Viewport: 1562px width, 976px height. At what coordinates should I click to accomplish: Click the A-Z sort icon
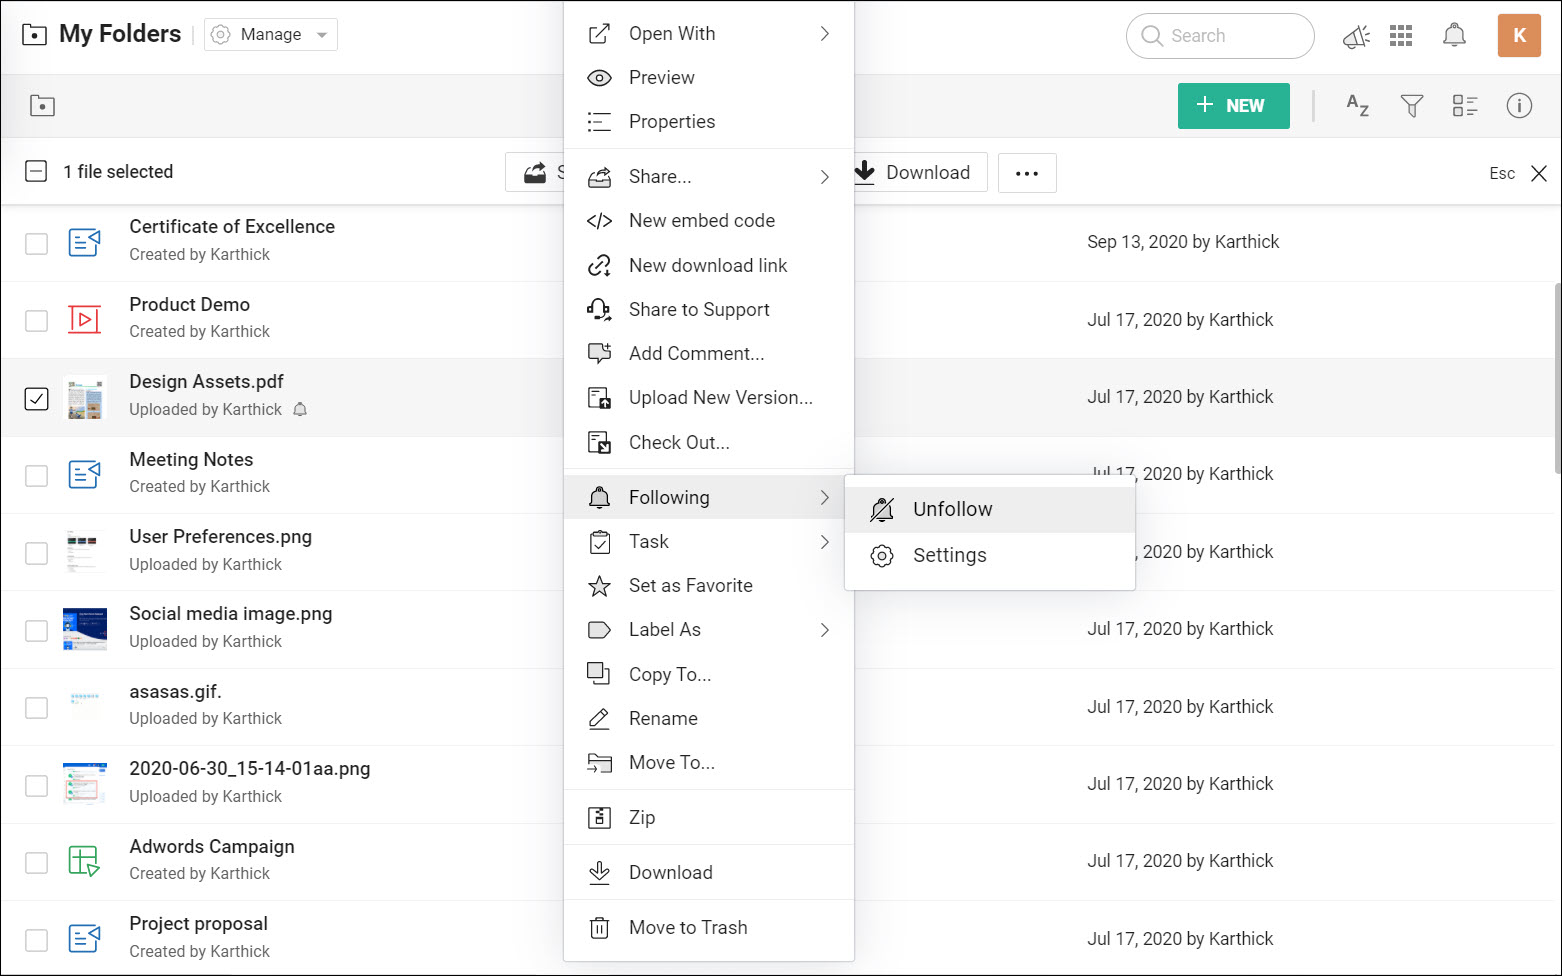[x=1357, y=106]
